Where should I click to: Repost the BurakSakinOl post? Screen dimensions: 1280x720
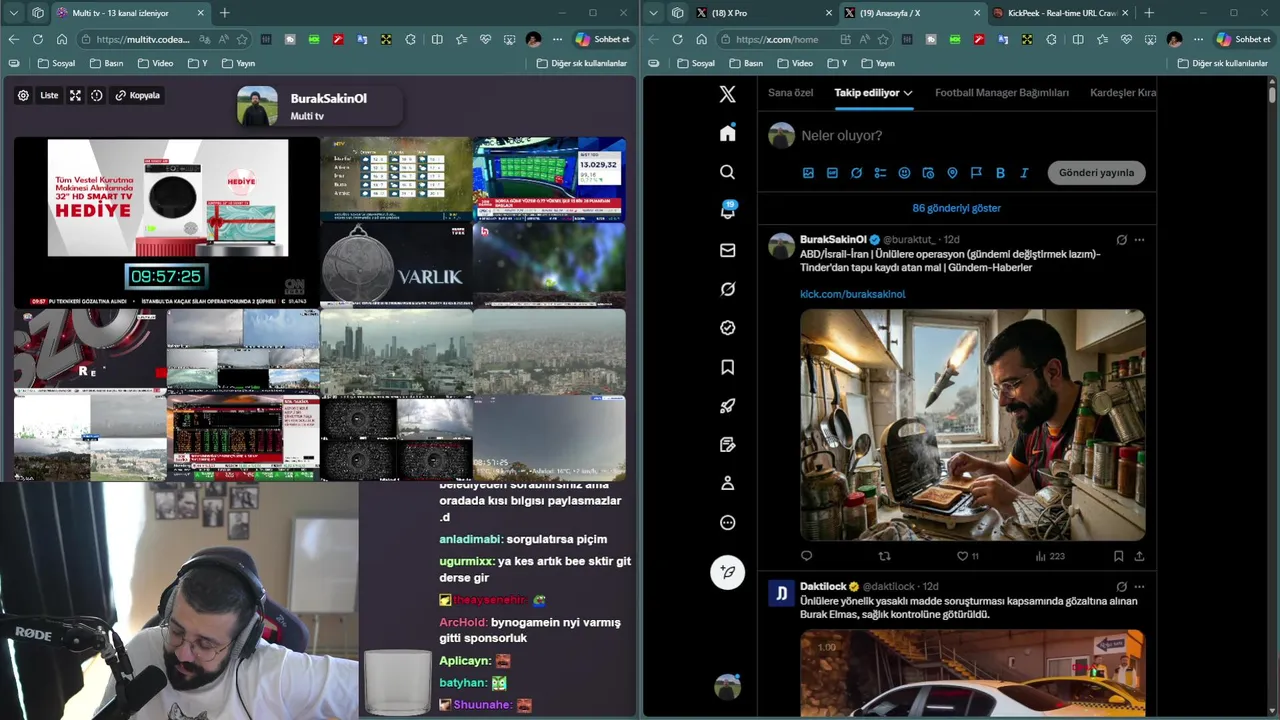884,556
